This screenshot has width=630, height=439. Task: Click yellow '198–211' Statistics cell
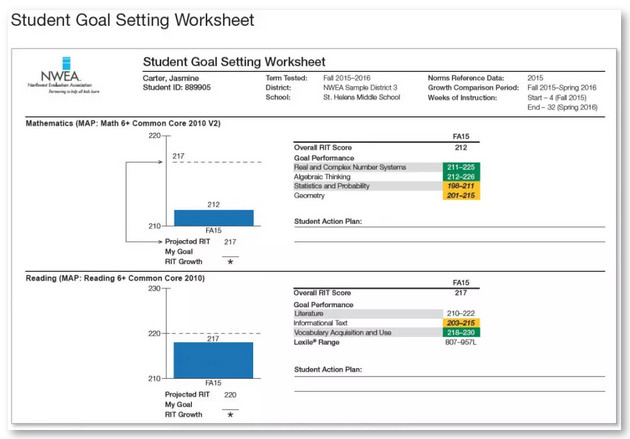[x=461, y=186]
